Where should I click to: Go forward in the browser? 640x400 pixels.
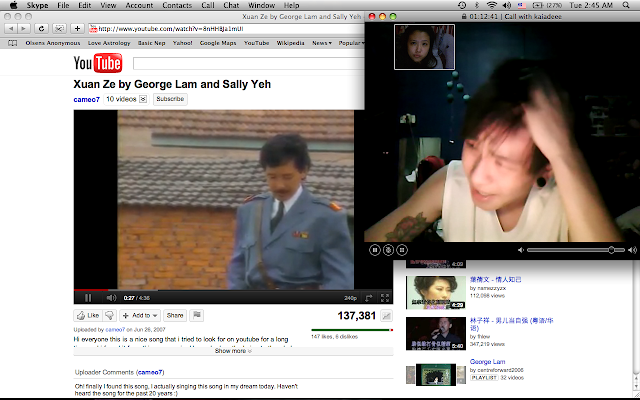point(24,29)
